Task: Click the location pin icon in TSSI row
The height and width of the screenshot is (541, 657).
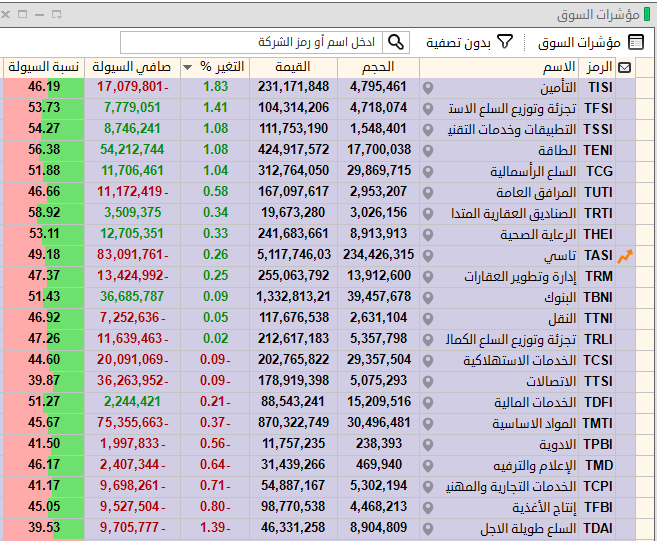Action: (x=427, y=130)
